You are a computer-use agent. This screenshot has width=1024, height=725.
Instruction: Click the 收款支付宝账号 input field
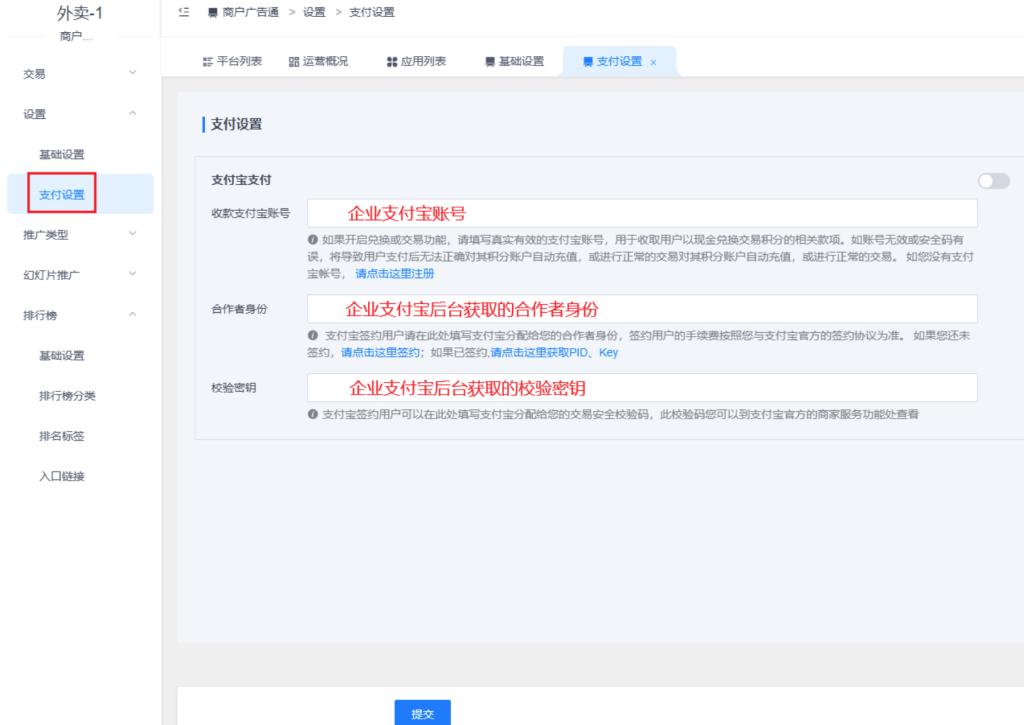pyautogui.click(x=642, y=213)
